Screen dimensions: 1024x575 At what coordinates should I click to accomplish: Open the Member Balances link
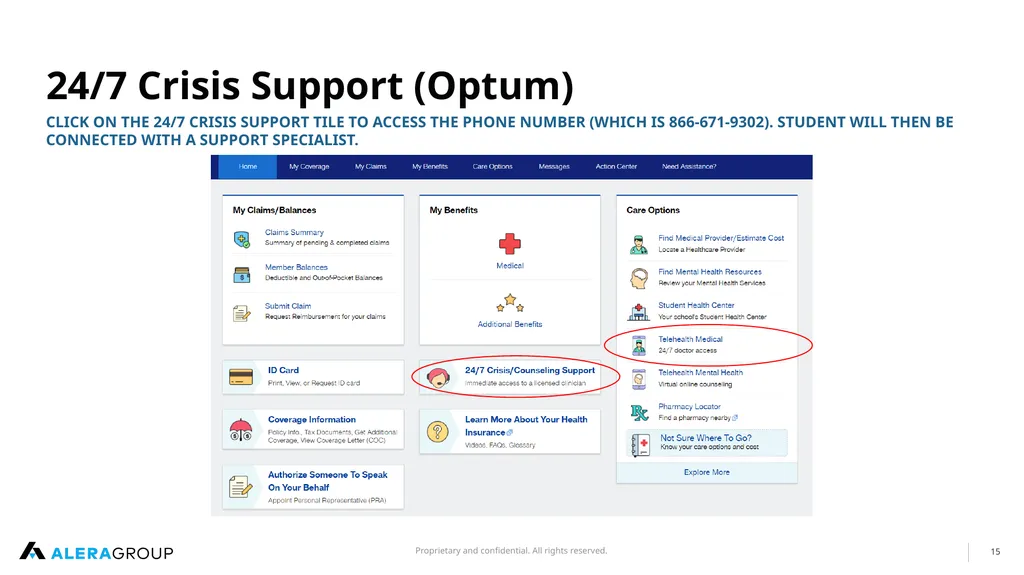tap(296, 267)
